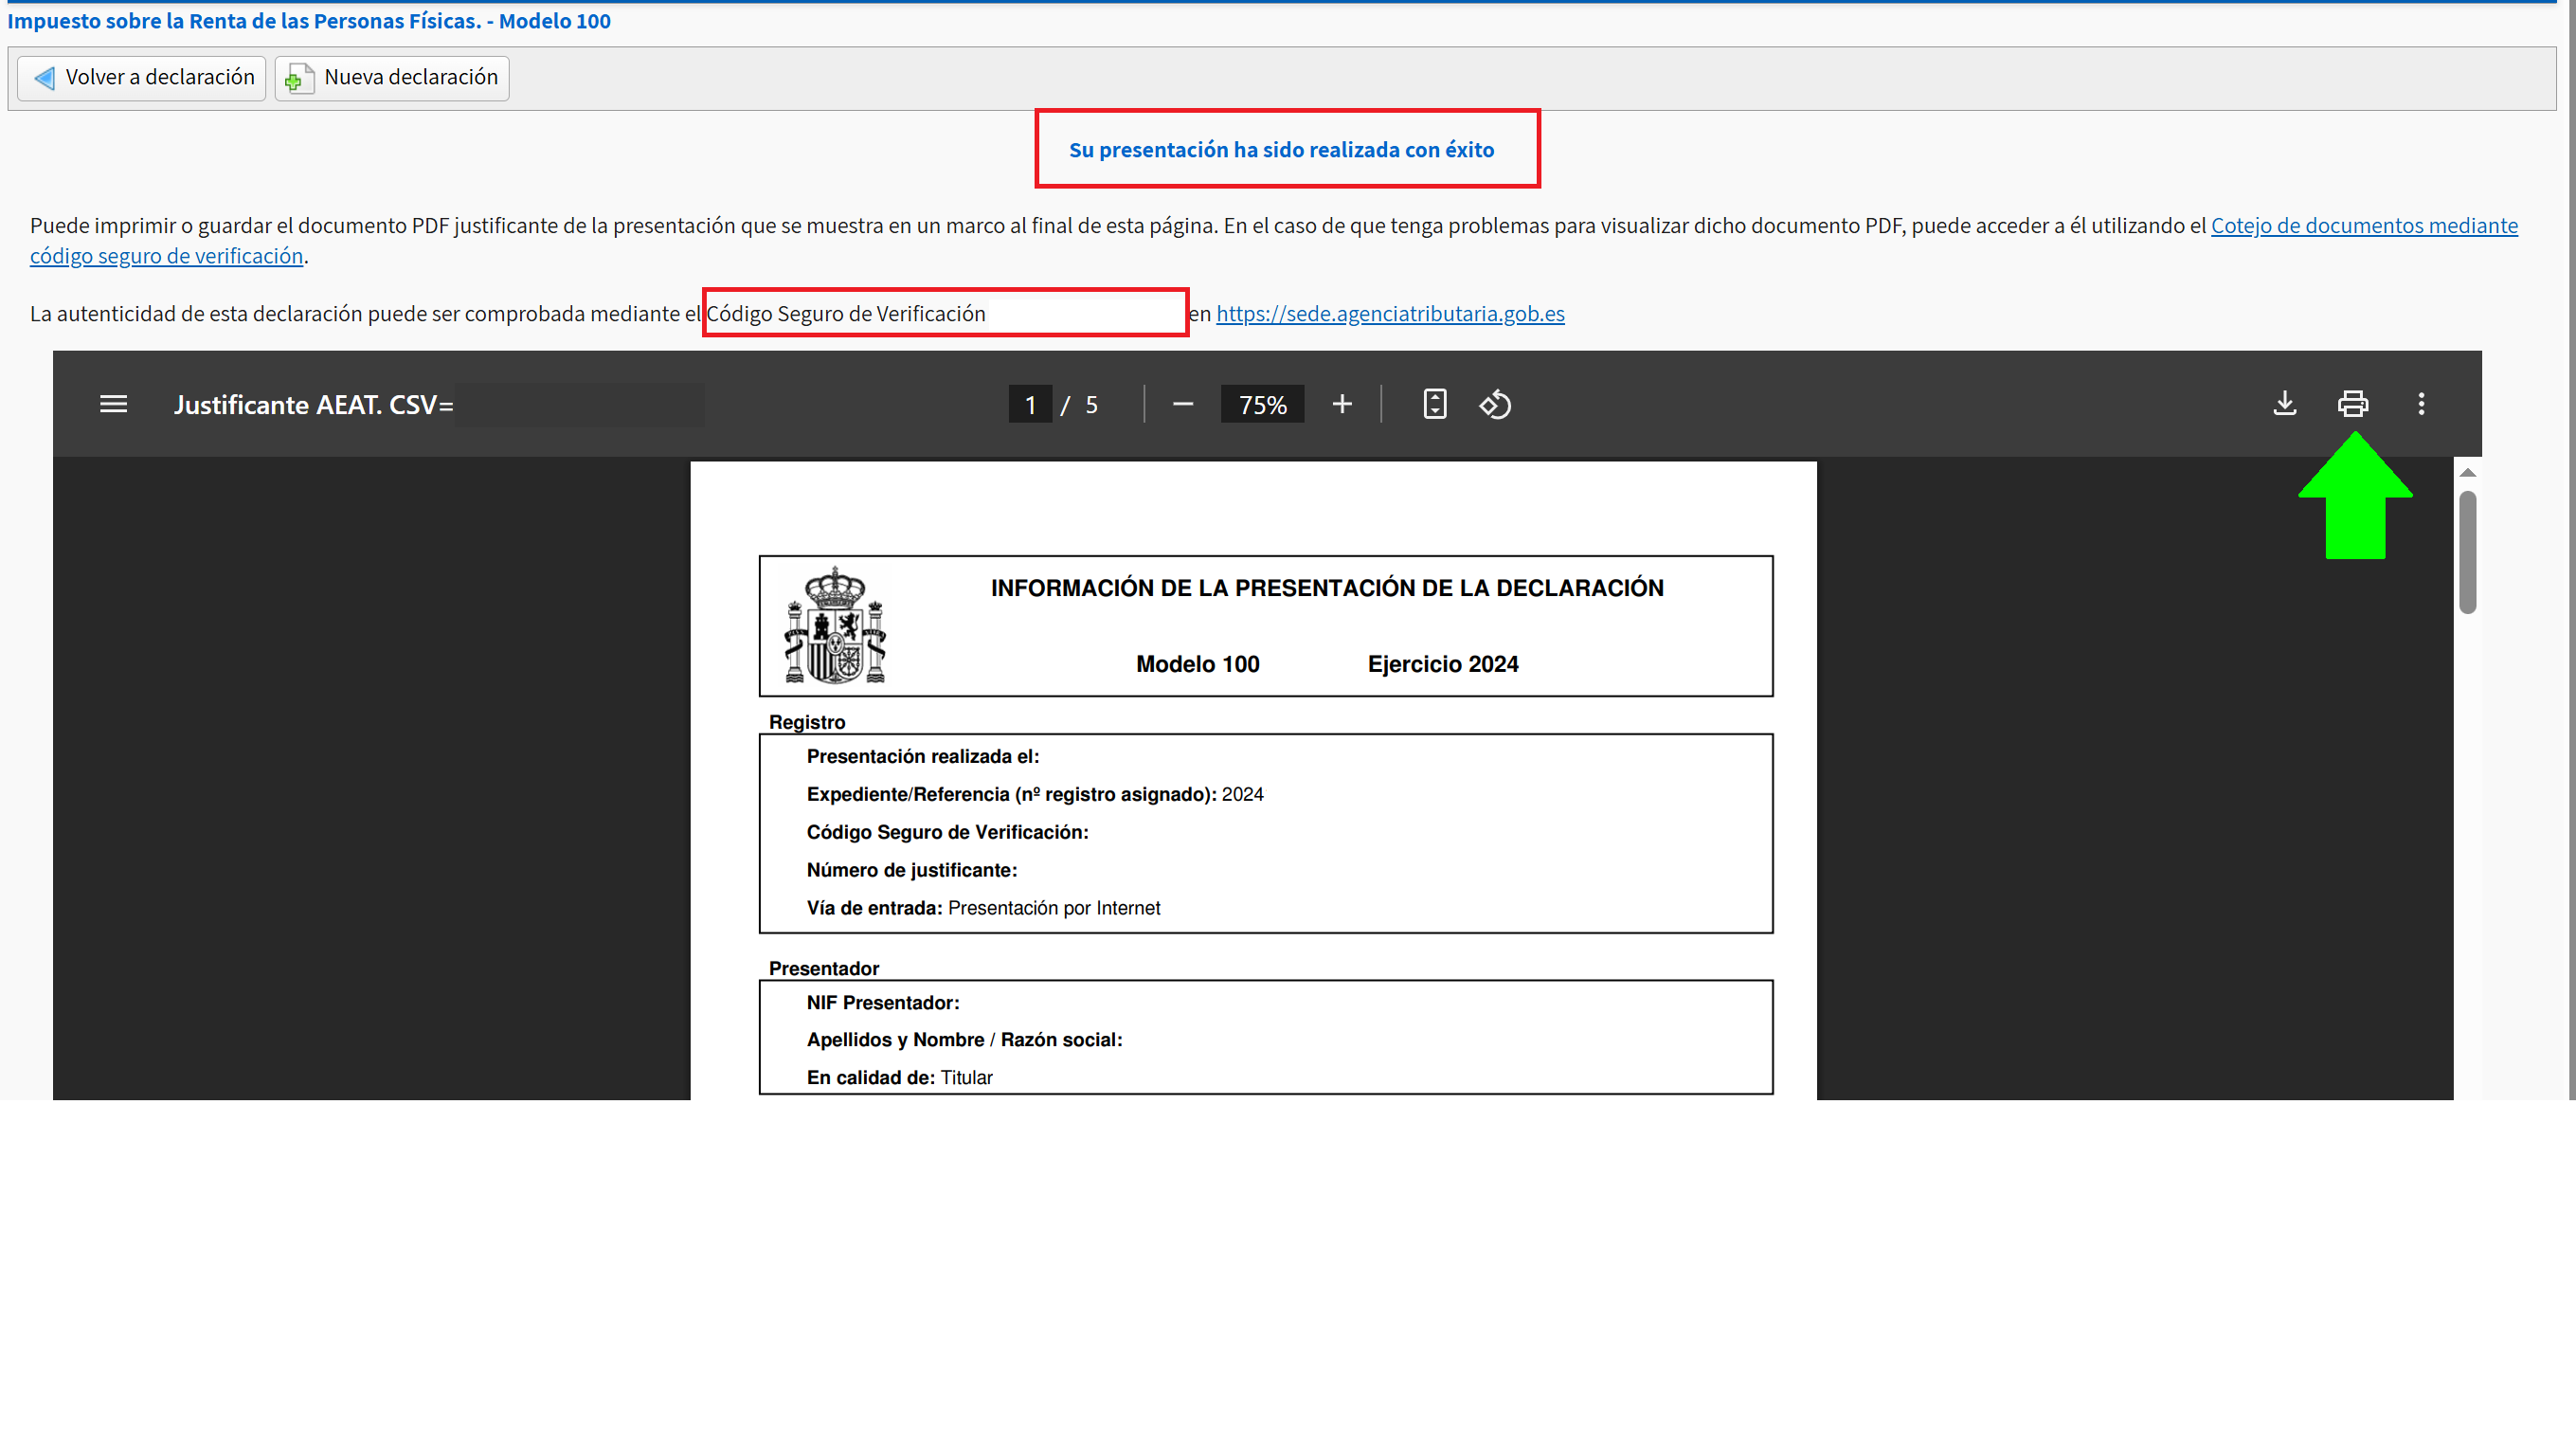Download the Justificante AEAT PDF
Viewport: 2576px width, 1430px height.
(2284, 404)
